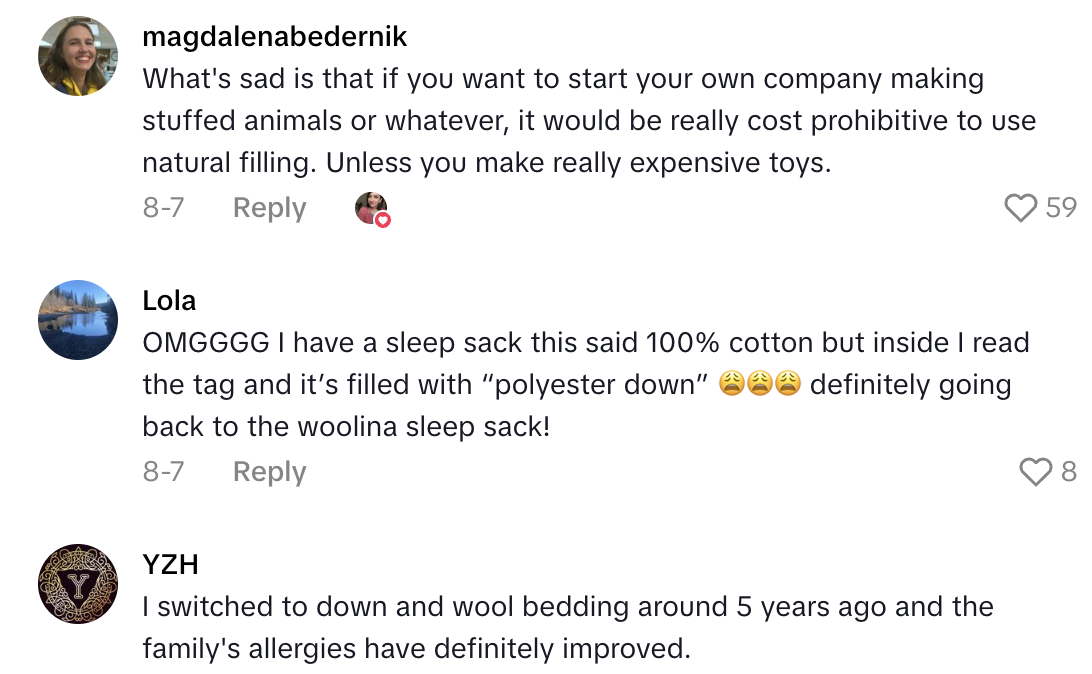Like magdalenabedernik's comment with the heart icon

1021,208
